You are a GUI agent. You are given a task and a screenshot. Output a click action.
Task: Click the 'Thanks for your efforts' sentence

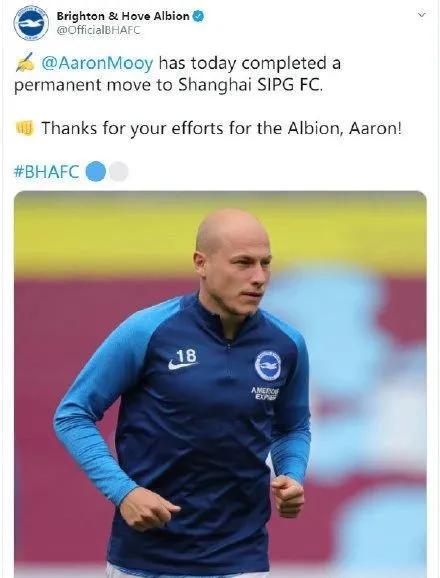[x=221, y=129]
